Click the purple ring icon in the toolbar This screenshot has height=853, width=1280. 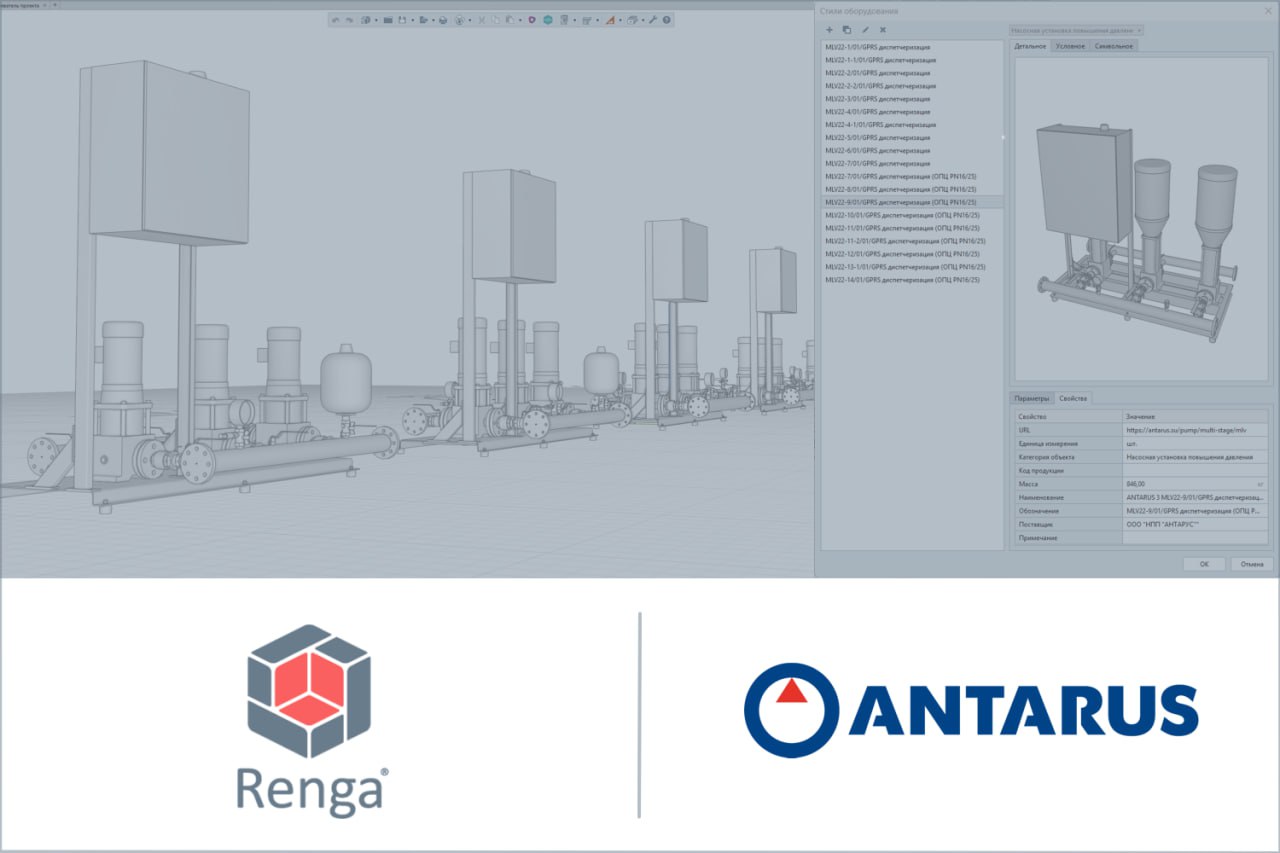[533, 20]
